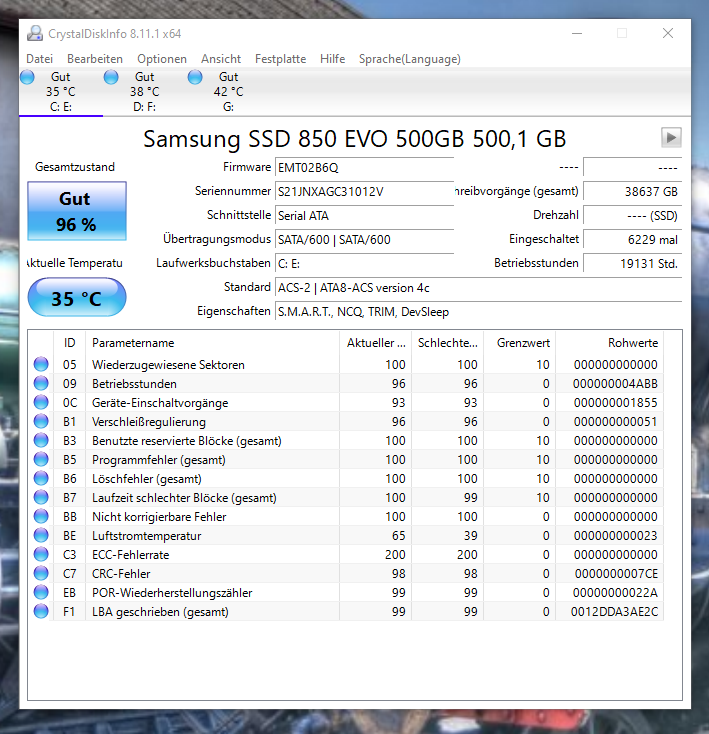The width and height of the screenshot is (709, 734).
Task: Click status orb for LBA geschrieben row
Action: 41,611
